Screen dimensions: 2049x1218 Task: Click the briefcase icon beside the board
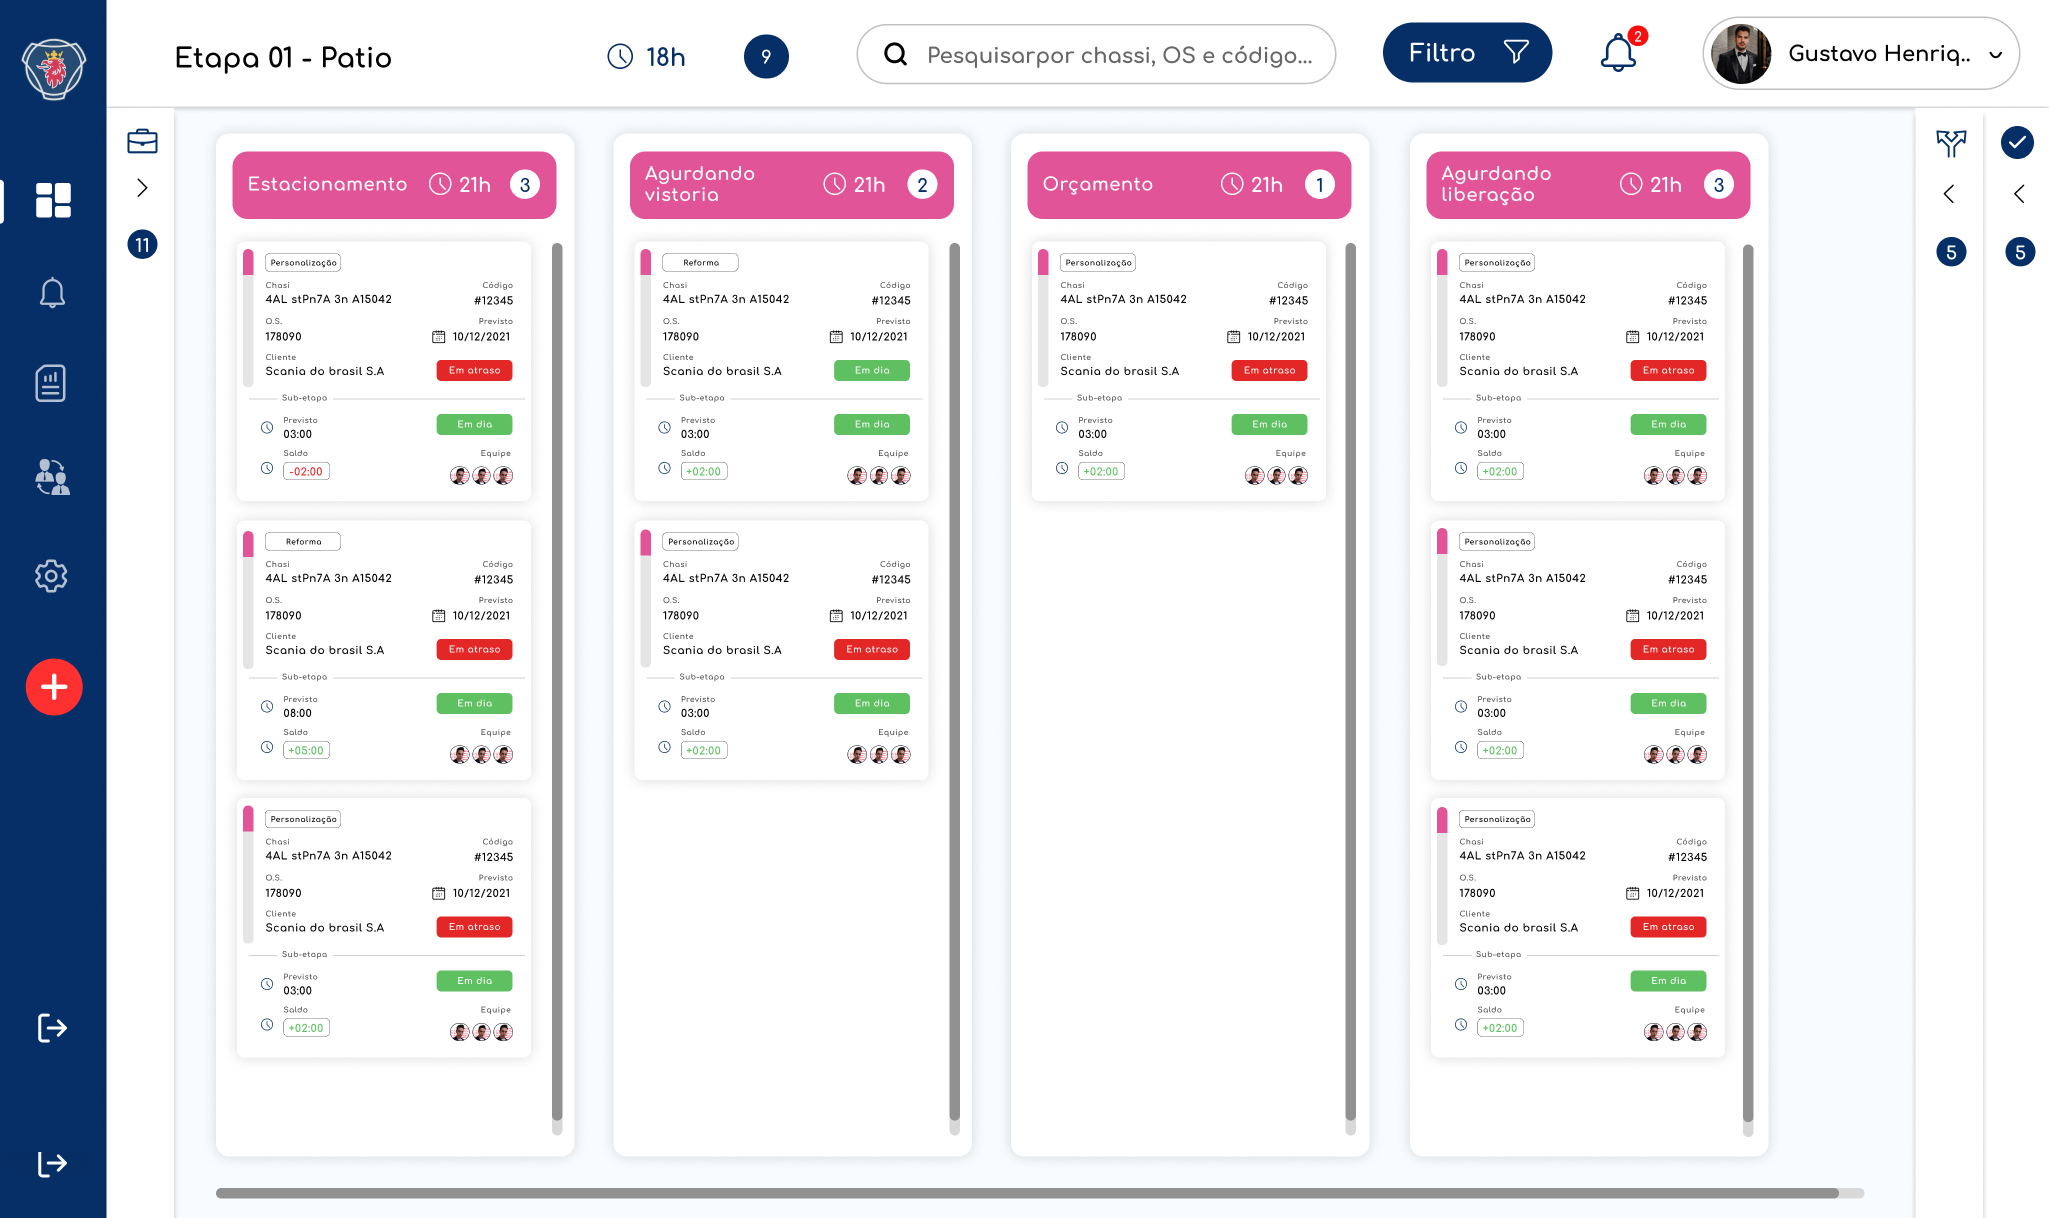click(x=142, y=141)
